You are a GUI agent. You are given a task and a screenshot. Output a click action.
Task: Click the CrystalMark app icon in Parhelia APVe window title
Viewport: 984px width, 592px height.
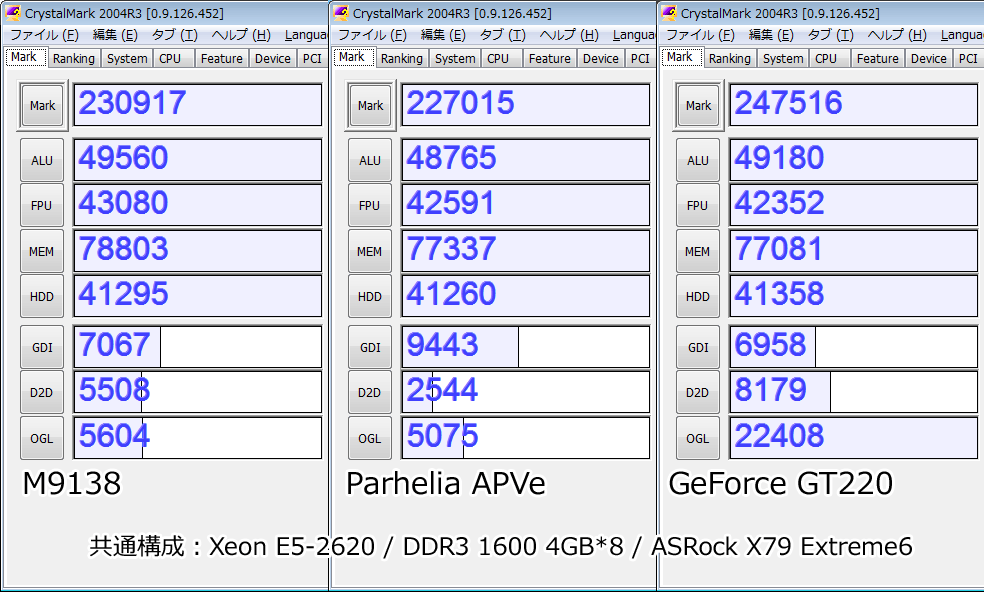pos(341,13)
